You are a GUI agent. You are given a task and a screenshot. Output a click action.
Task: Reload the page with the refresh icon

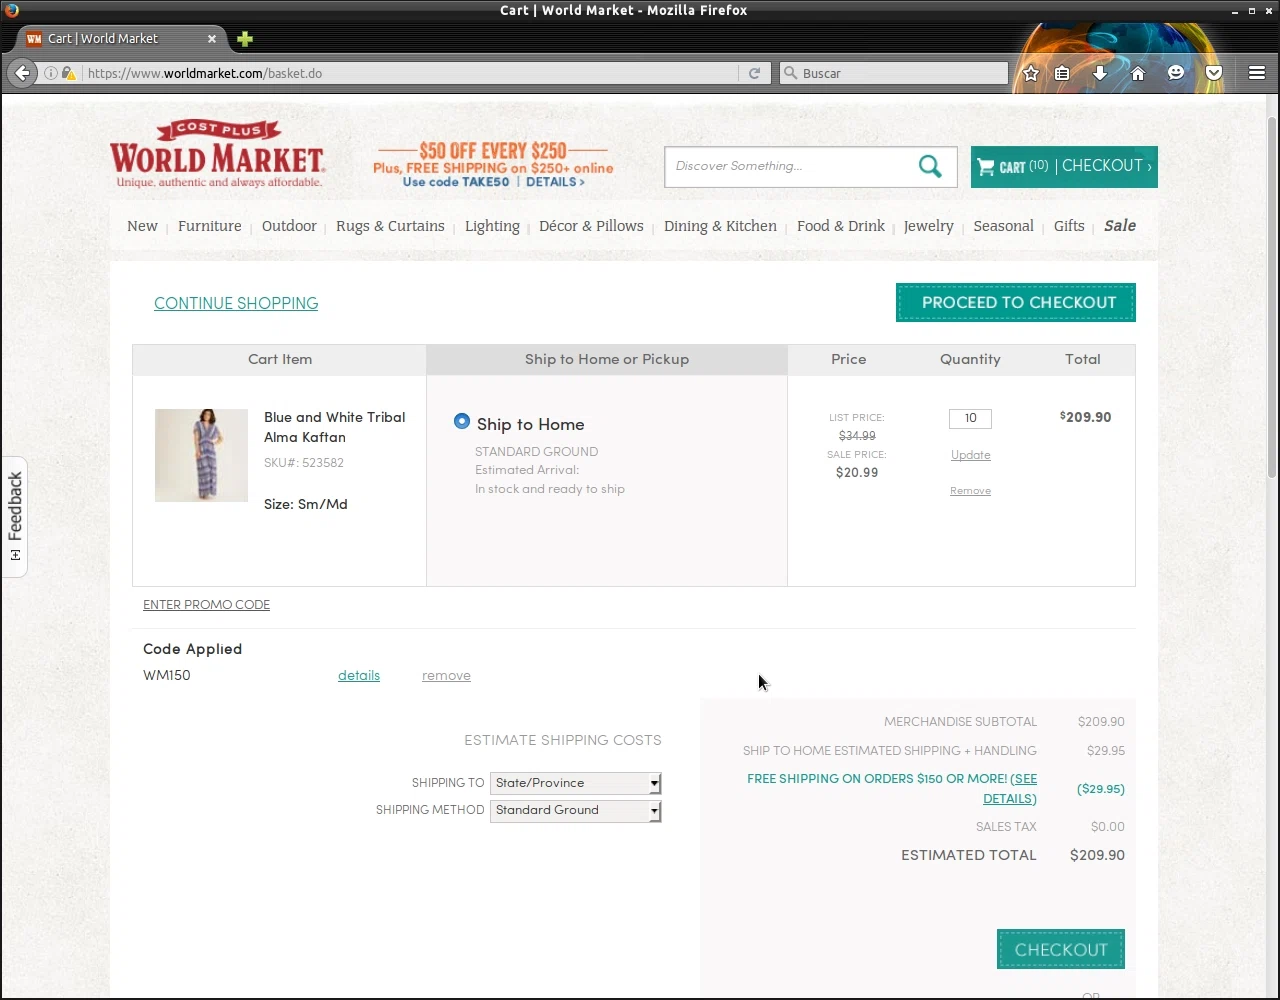754,73
